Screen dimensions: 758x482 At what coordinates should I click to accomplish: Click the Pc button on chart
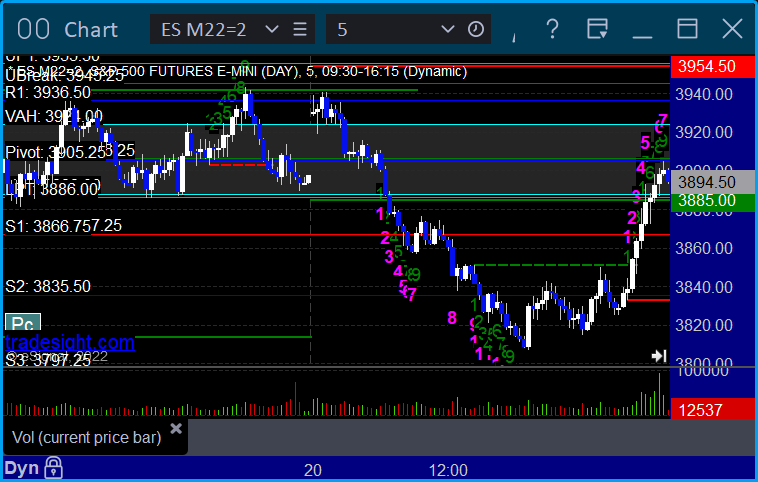(x=23, y=322)
